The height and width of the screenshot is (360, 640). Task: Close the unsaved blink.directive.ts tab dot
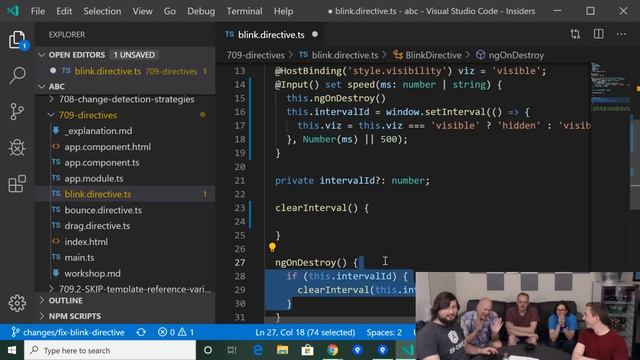pyautogui.click(x=315, y=34)
